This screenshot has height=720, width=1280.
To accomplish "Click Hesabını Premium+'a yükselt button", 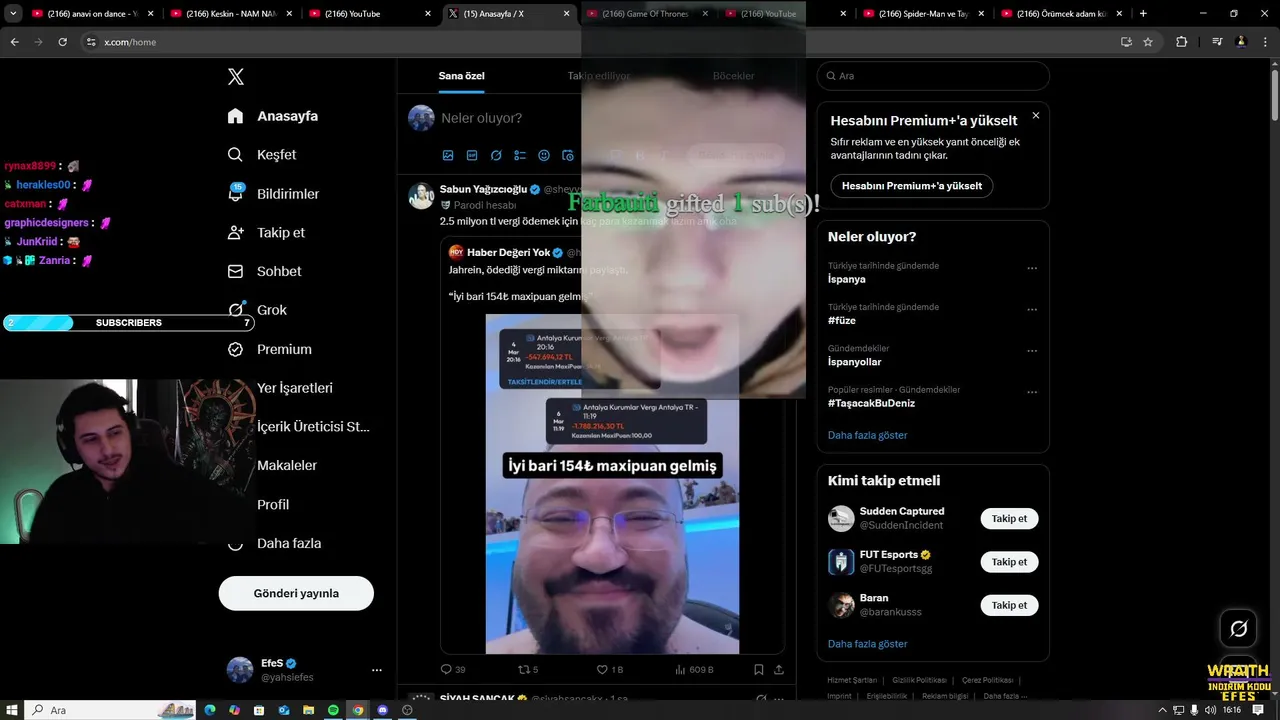I will pos(912,186).
